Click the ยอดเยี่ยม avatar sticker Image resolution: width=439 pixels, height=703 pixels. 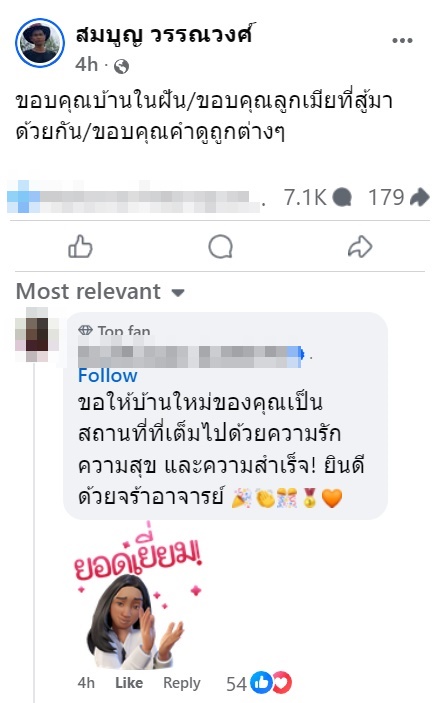[140, 596]
